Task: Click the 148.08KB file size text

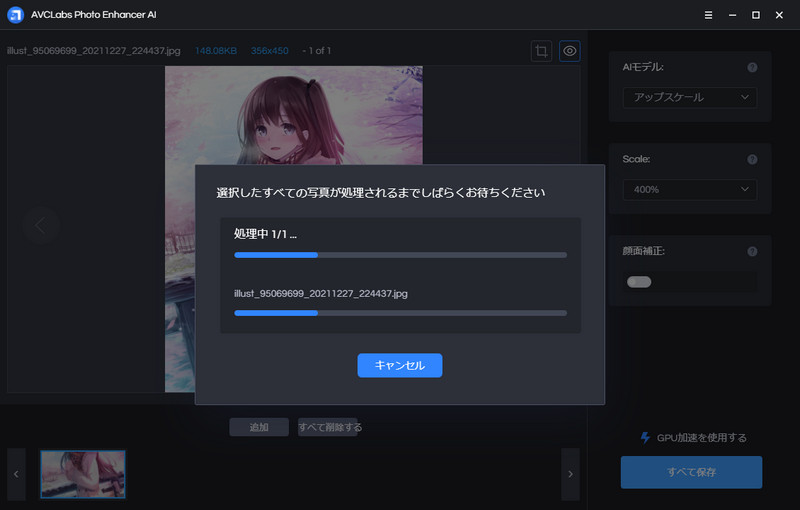Action: 216,51
